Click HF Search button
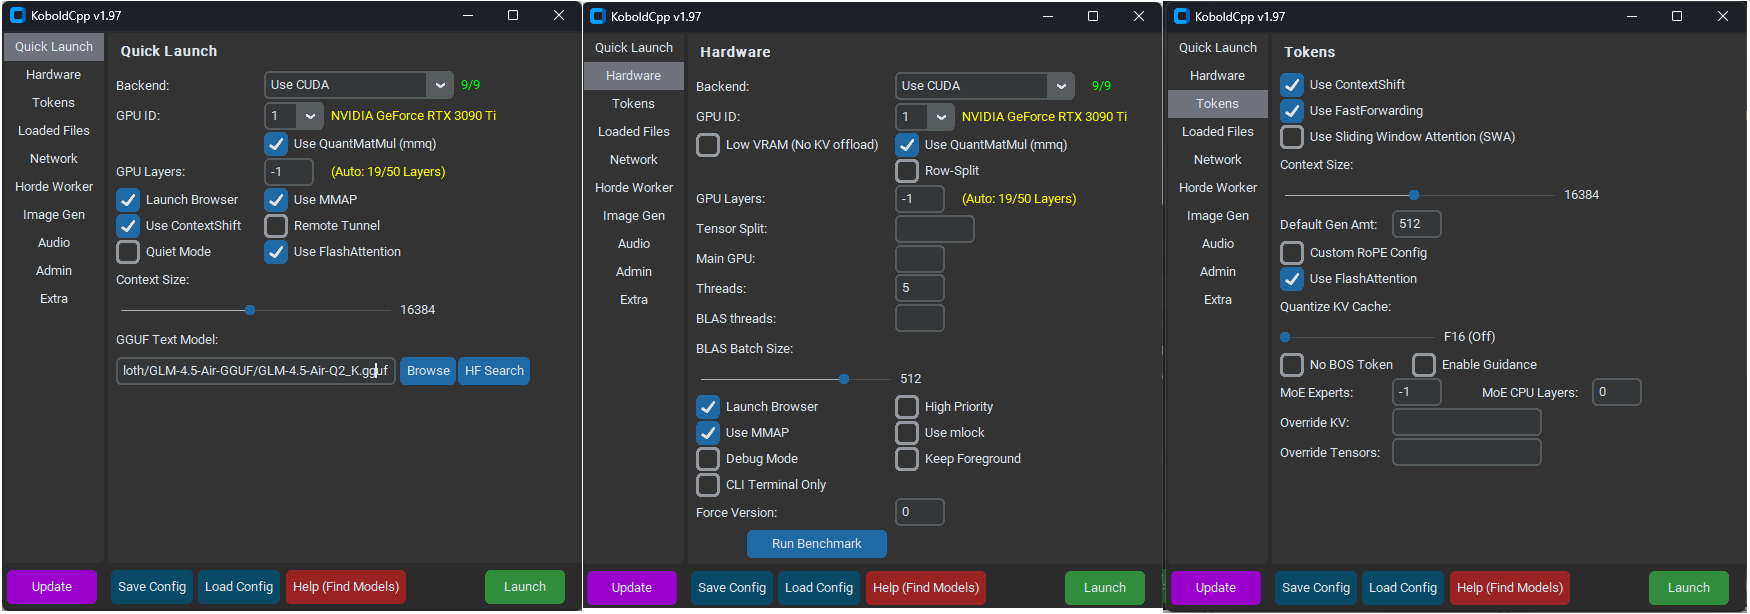1750x614 pixels. (x=494, y=371)
